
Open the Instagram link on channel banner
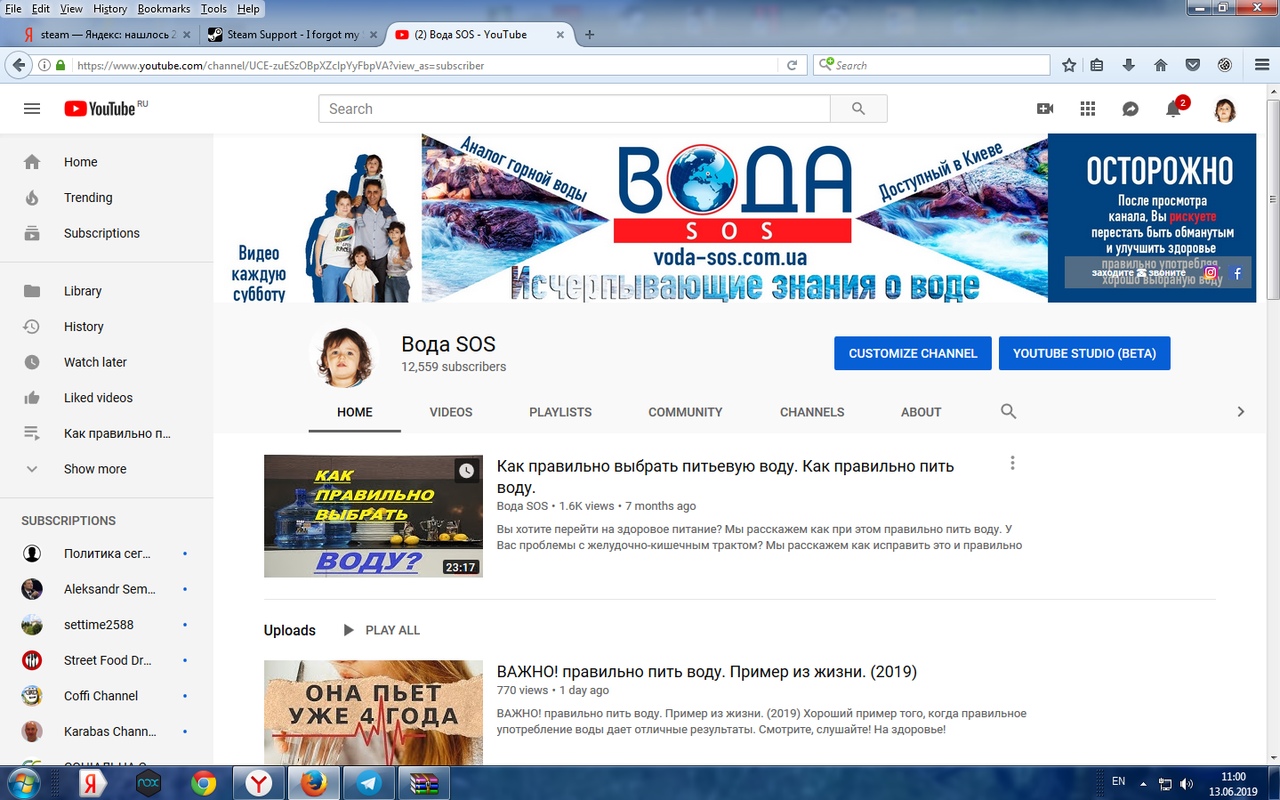(x=1211, y=272)
